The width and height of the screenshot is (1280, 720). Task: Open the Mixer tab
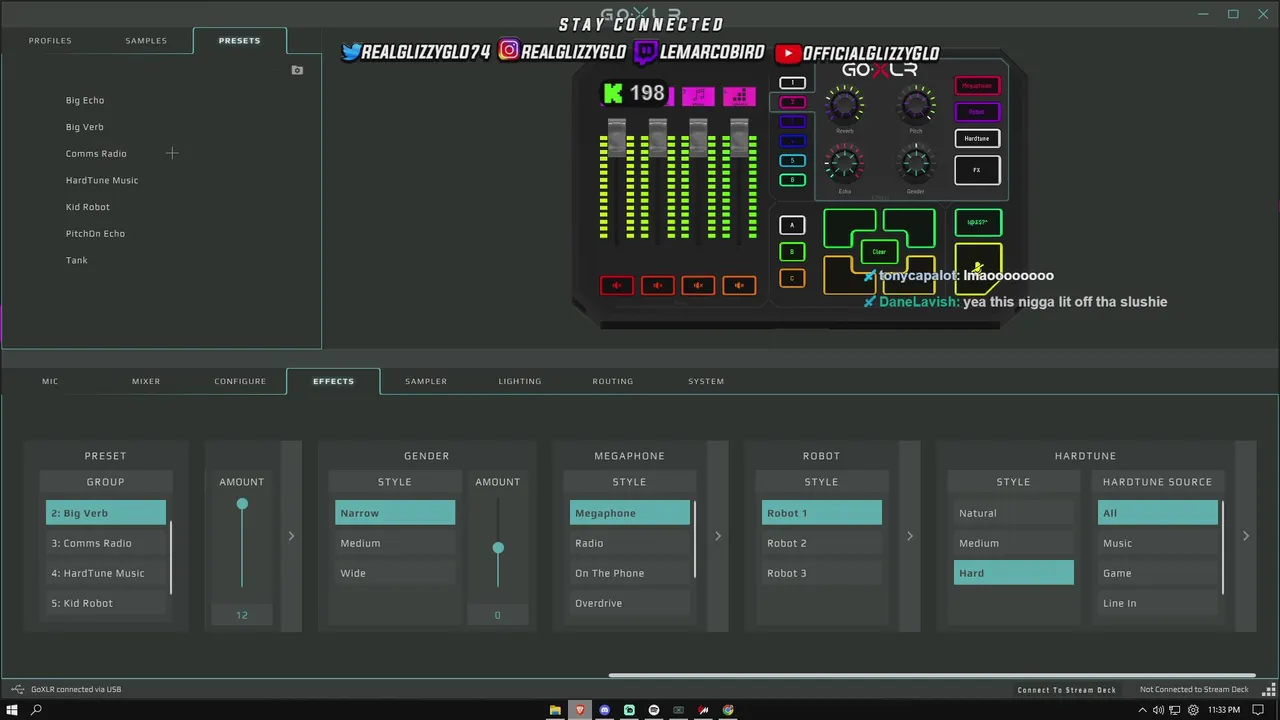[146, 381]
